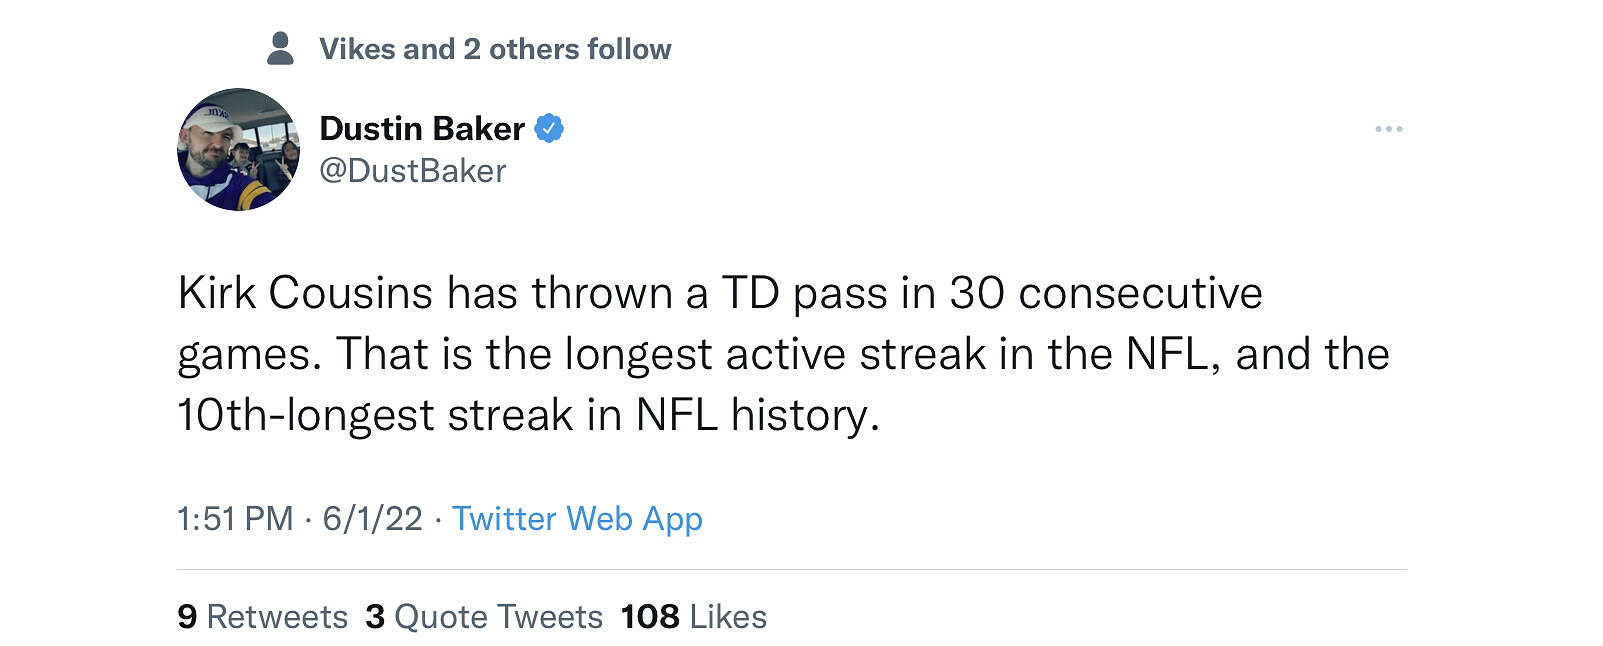Click the "NFL history" phrase in tweet
The image size is (1603, 646).
tap(757, 415)
